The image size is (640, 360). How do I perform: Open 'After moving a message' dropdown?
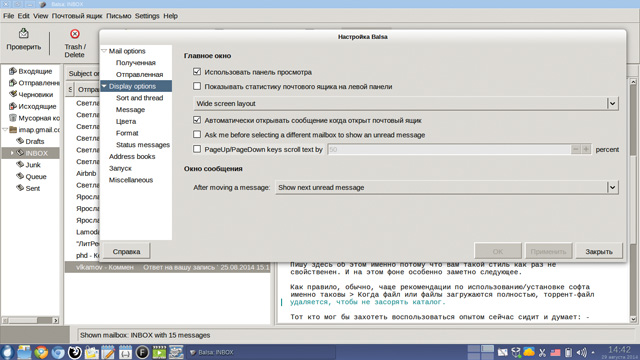(x=447, y=187)
